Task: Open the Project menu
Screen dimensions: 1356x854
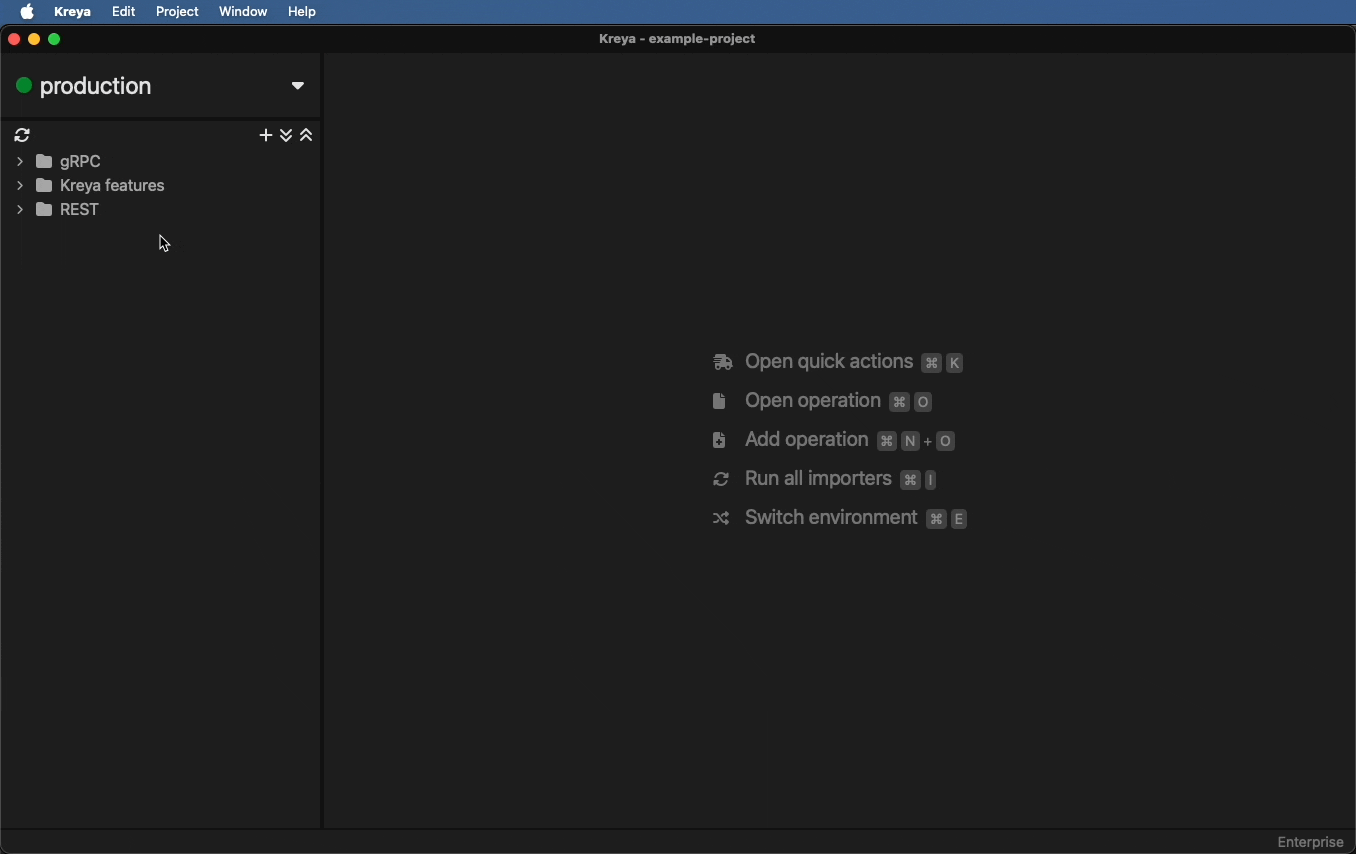Action: click(177, 12)
